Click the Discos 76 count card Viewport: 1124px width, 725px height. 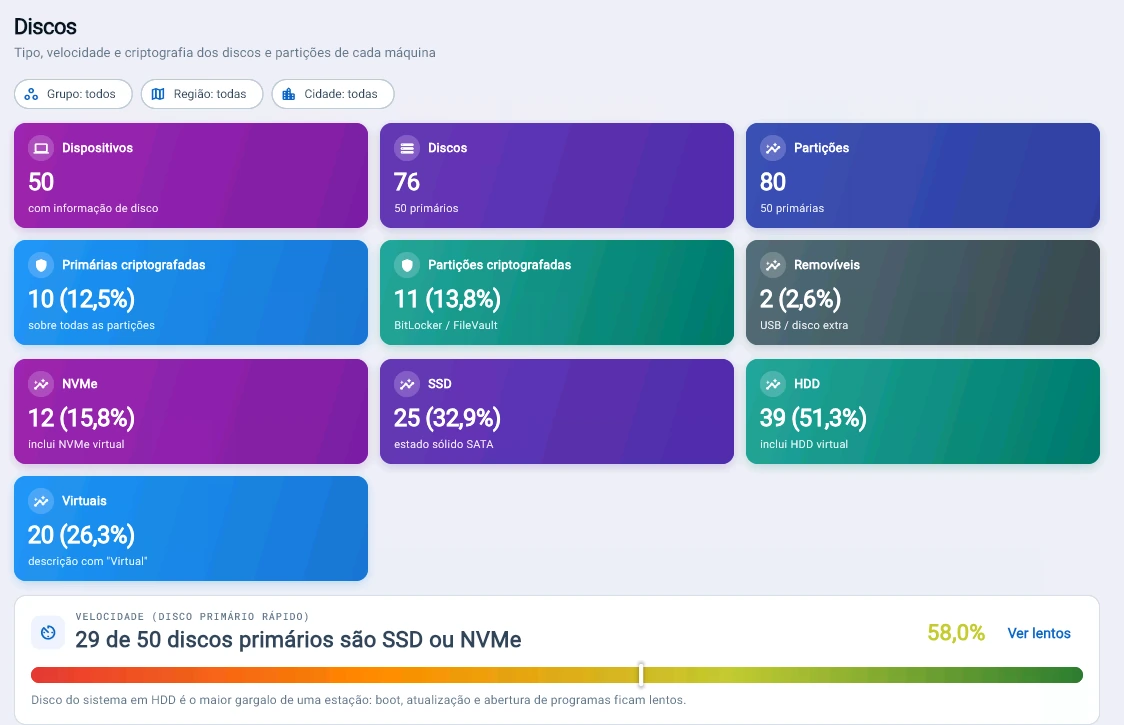pos(557,176)
